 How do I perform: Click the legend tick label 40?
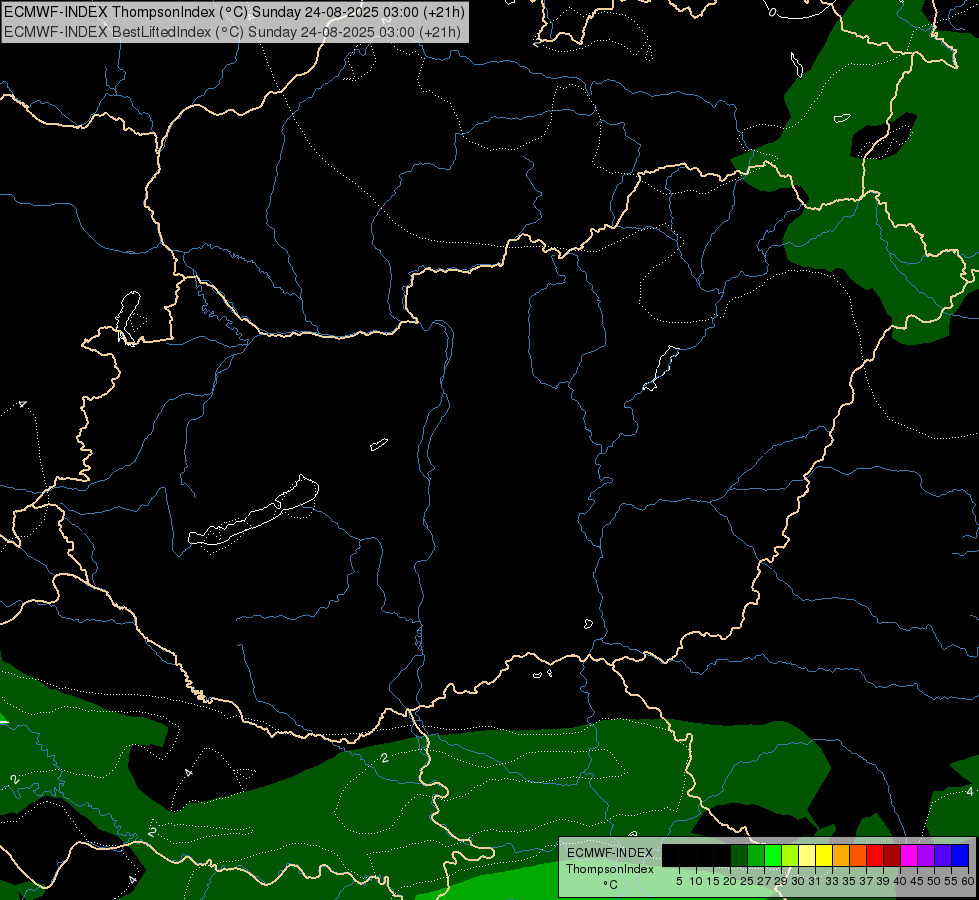(900, 881)
